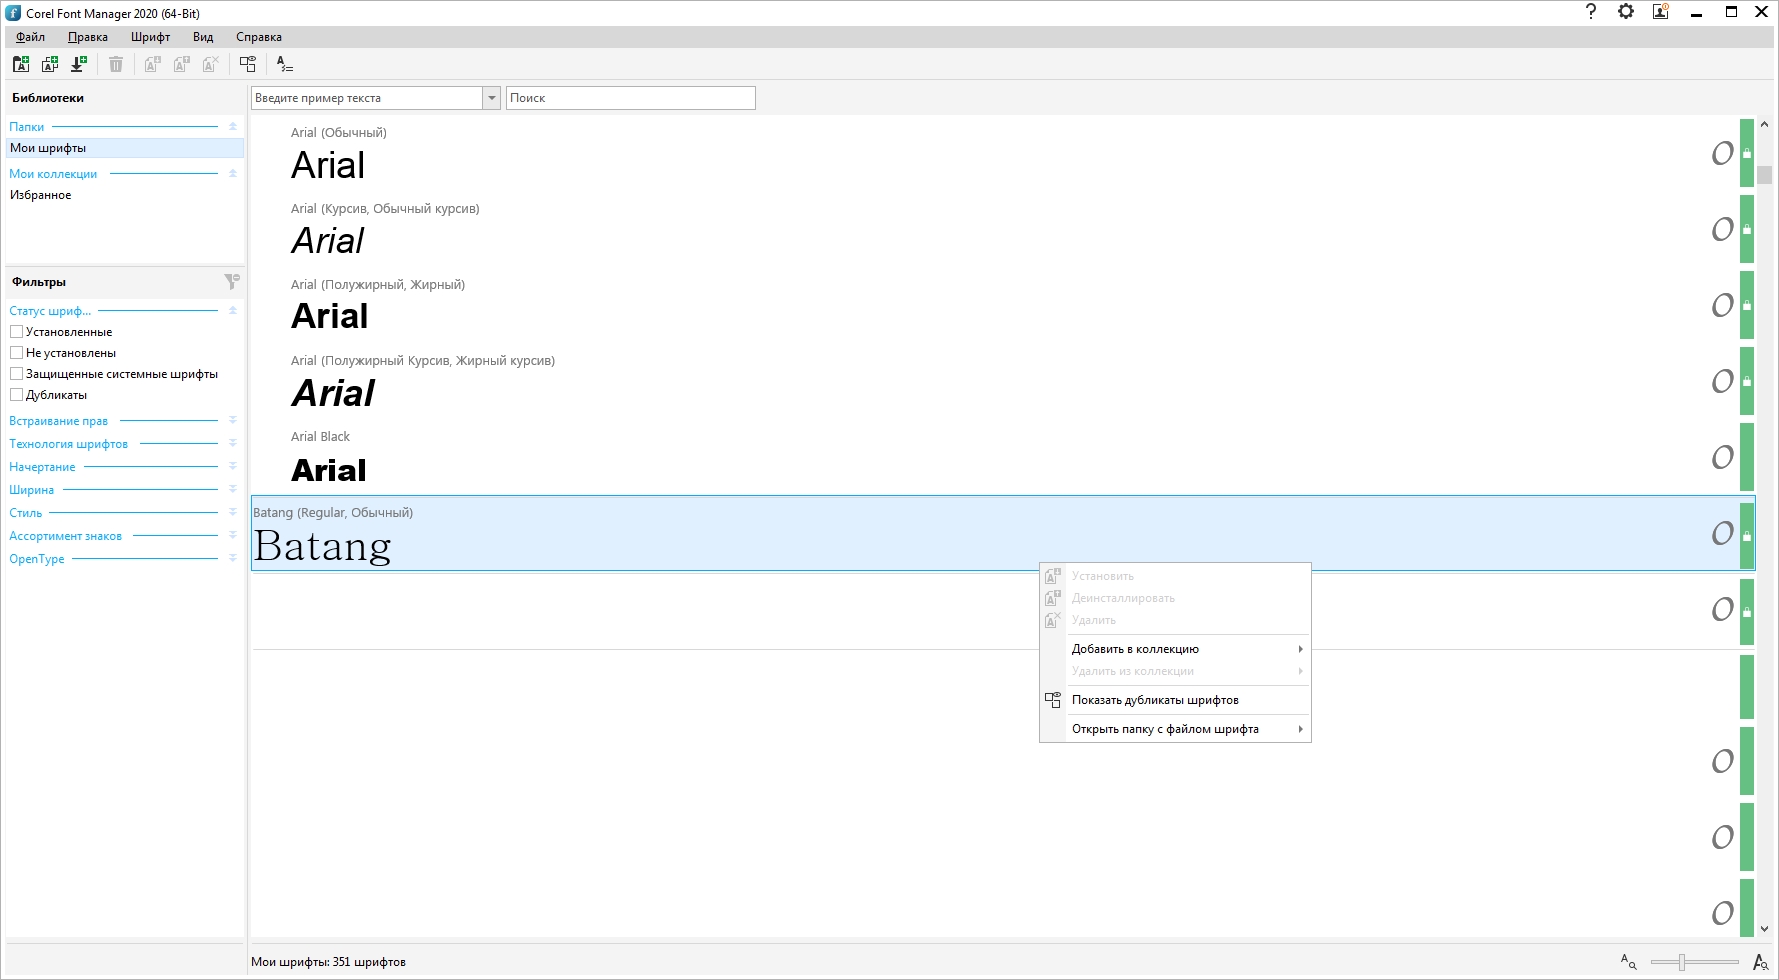Image resolution: width=1779 pixels, height=980 pixels.
Task: Click the lock icon on Batang row
Action: coord(1747,535)
